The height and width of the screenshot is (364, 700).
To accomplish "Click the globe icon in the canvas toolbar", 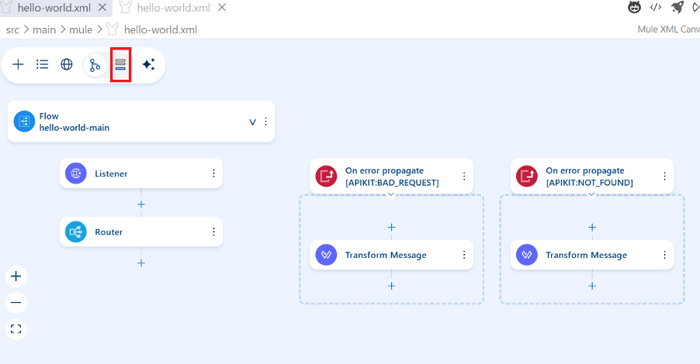I will point(67,64).
